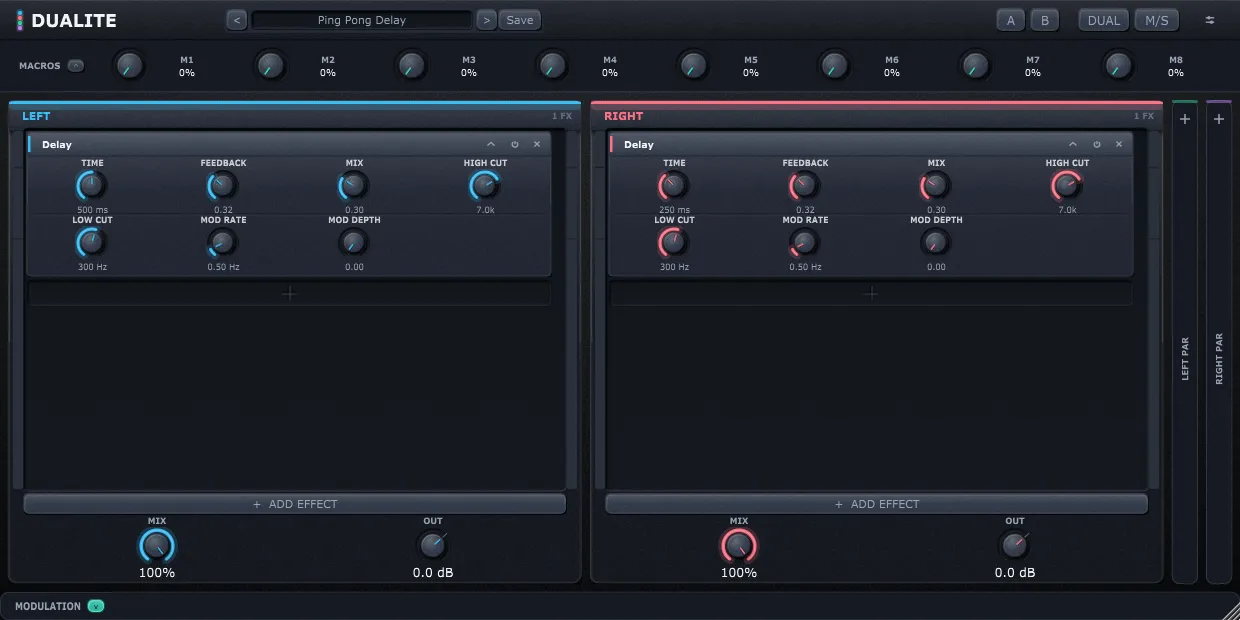Go to previous preset with left arrow
1240x620 pixels.
pos(237,20)
